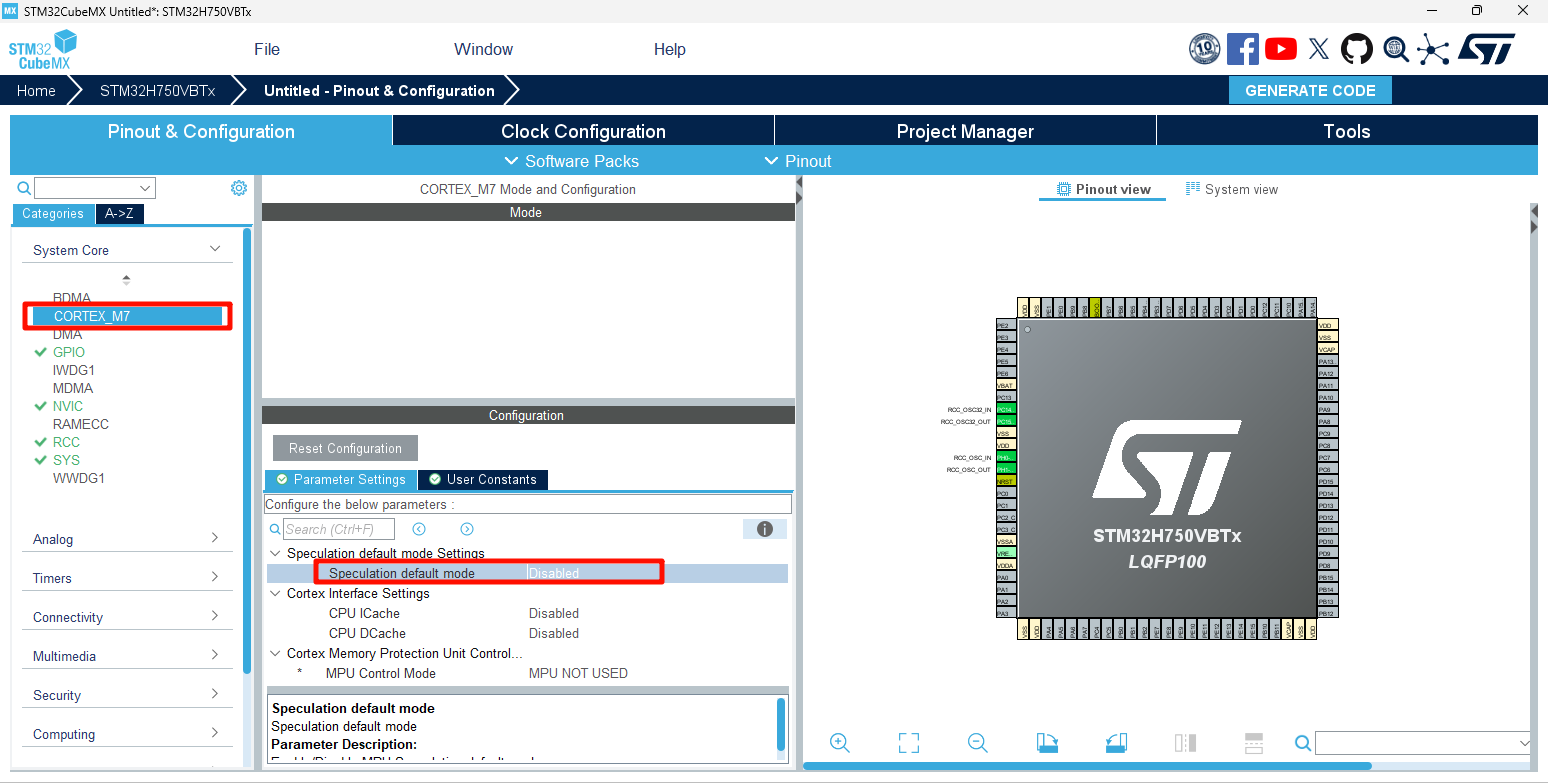Click the pin search magnifier icon

1303,743
